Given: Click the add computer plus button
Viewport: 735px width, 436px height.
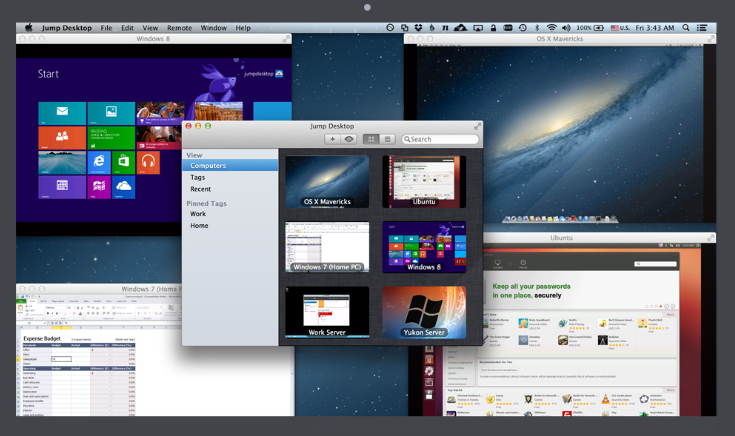Looking at the screenshot, I should click(x=332, y=139).
